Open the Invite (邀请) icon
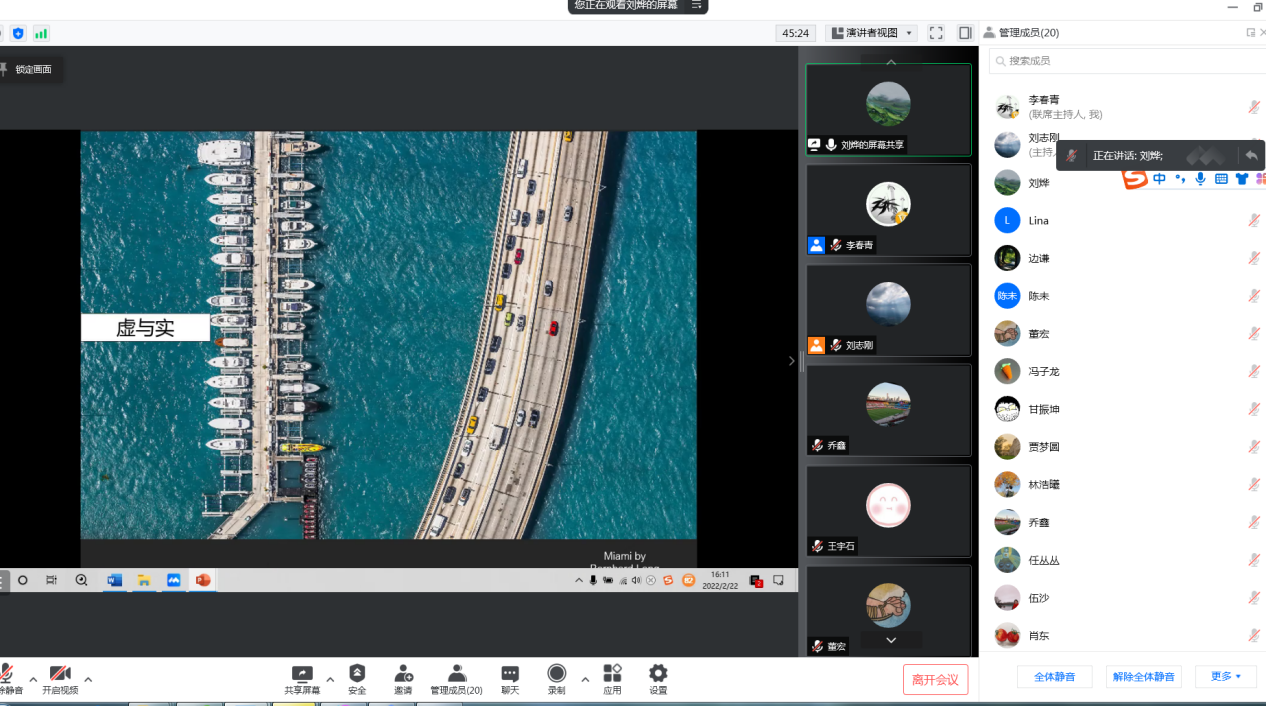The image size is (1266, 706). (403, 678)
